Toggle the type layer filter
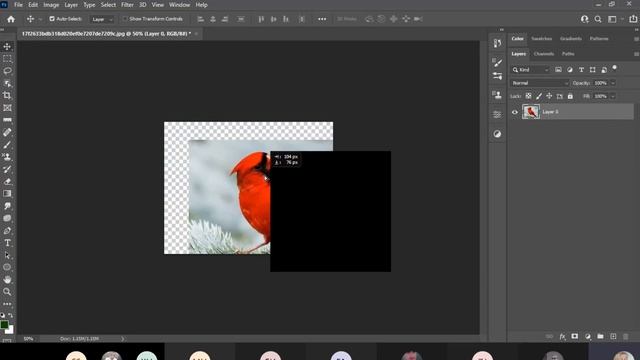Image resolution: width=640 pixels, height=360 pixels. click(581, 70)
